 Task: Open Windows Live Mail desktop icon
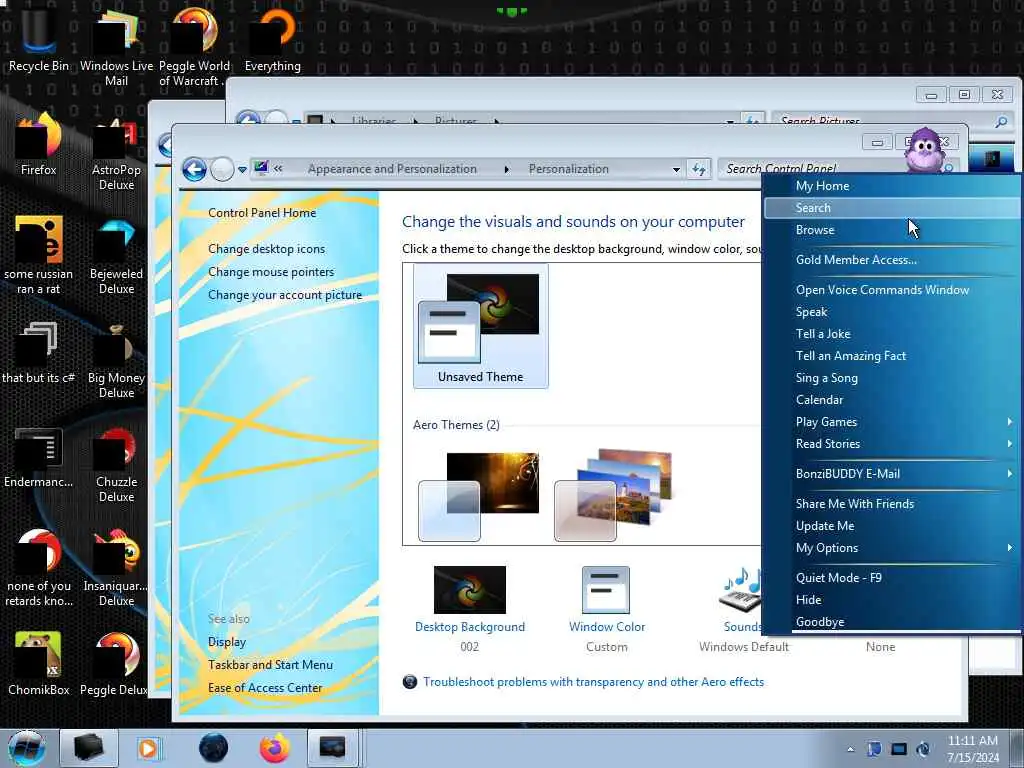point(116,47)
